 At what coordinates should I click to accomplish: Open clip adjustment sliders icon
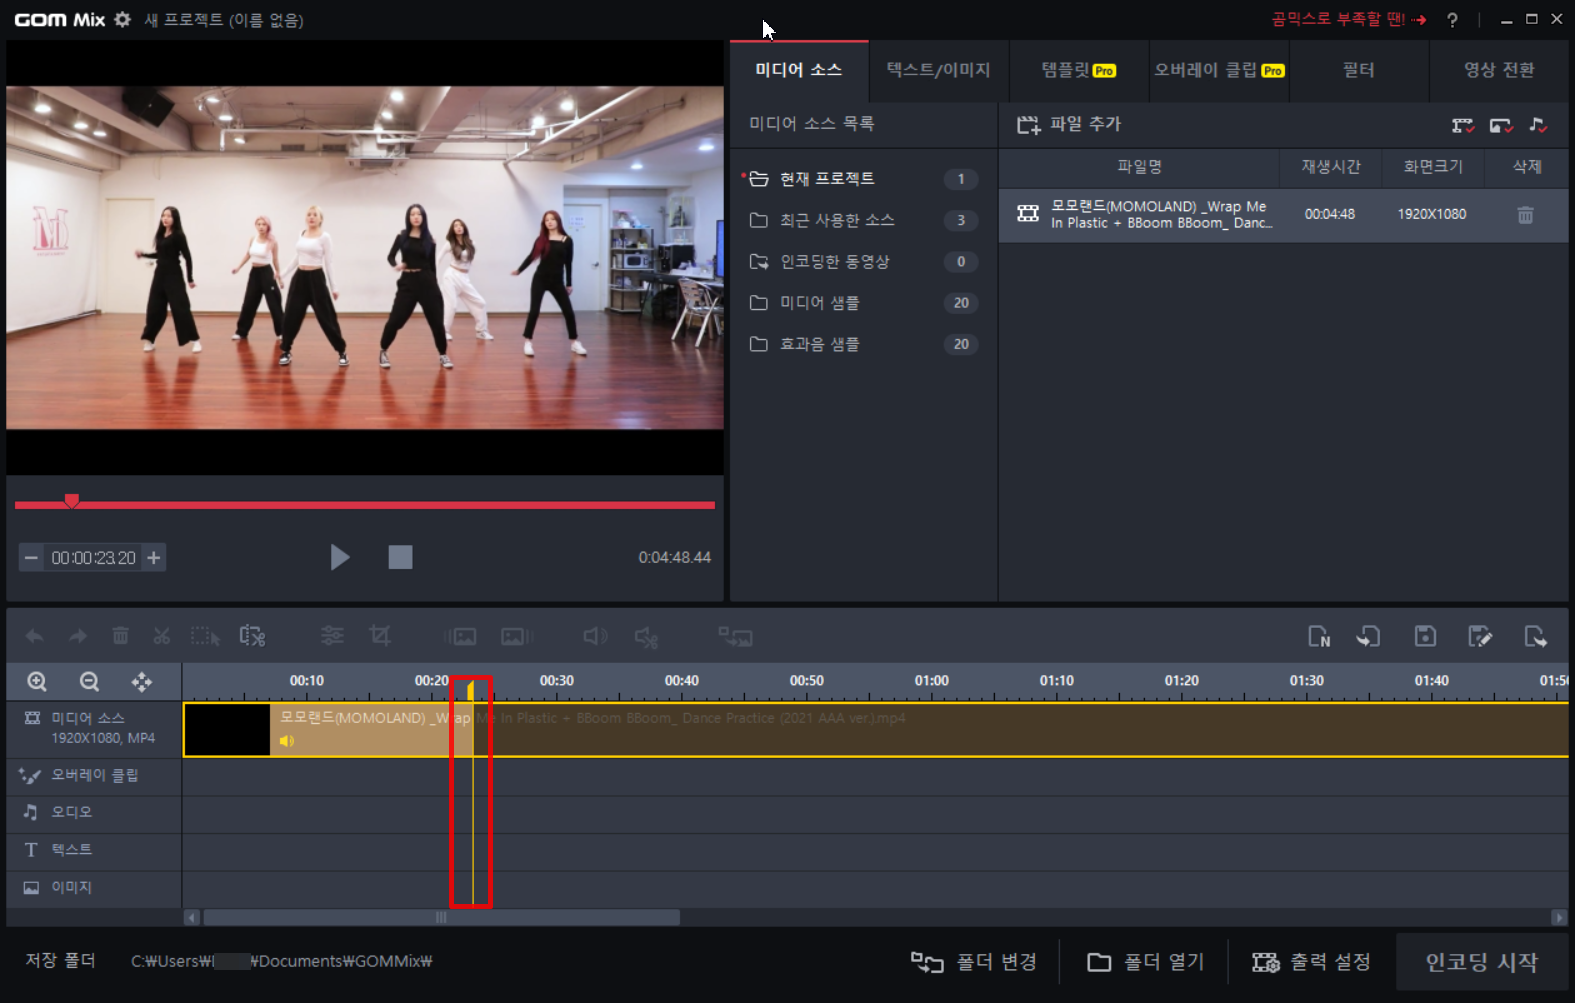[332, 636]
